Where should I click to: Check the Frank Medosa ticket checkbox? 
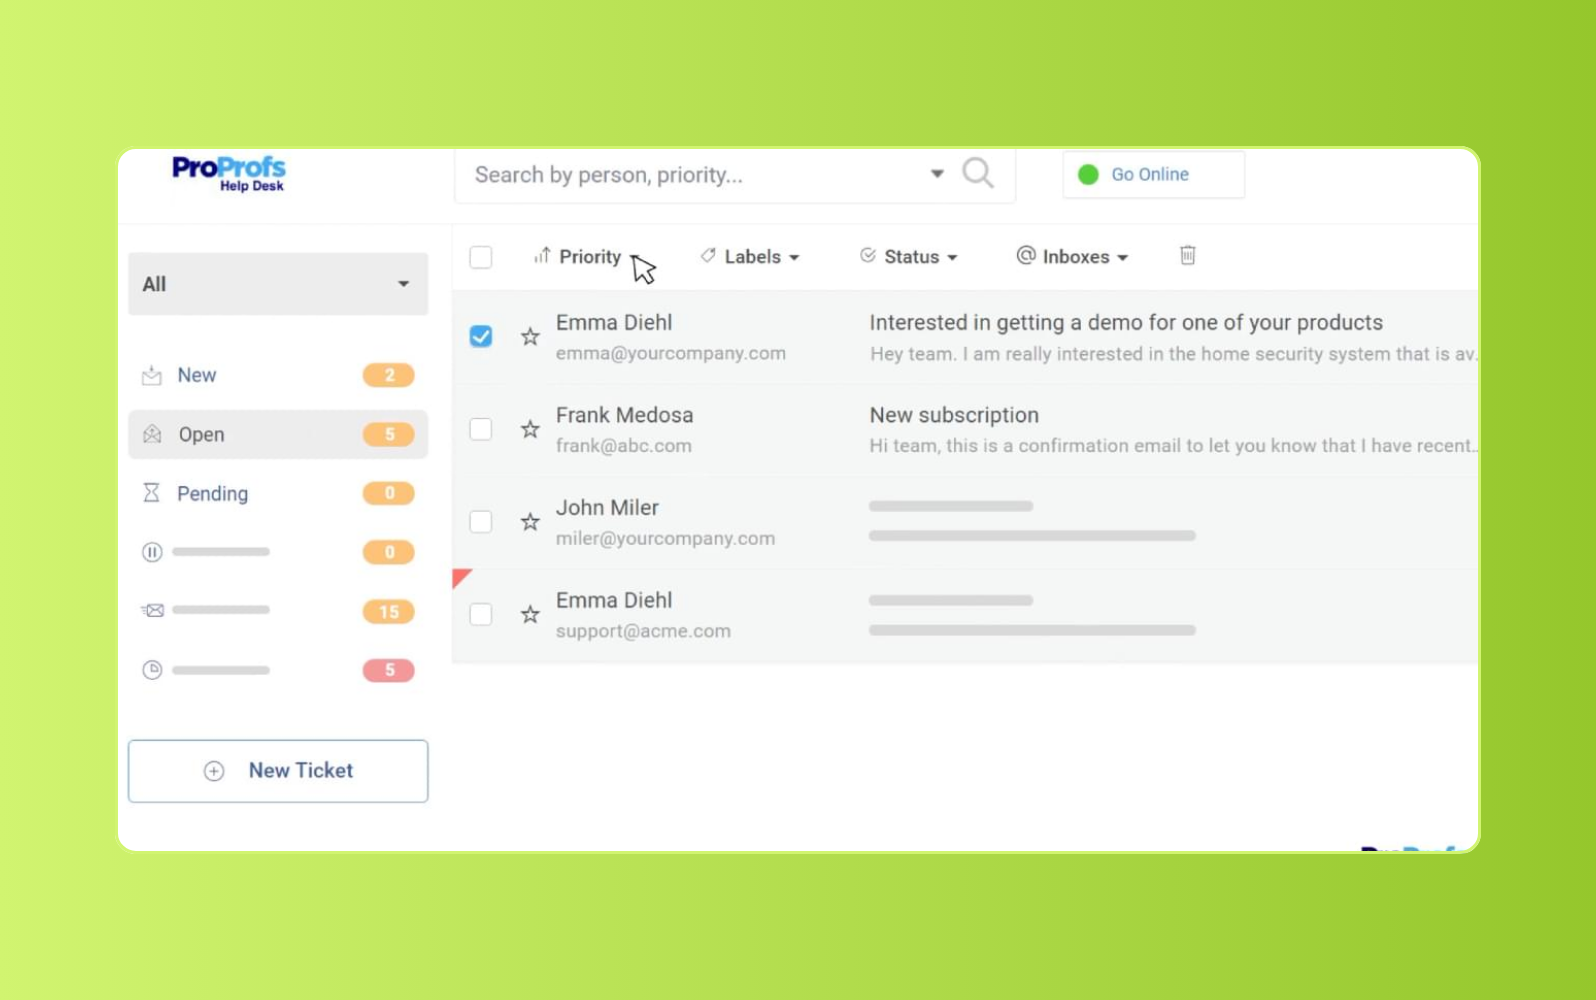481,429
